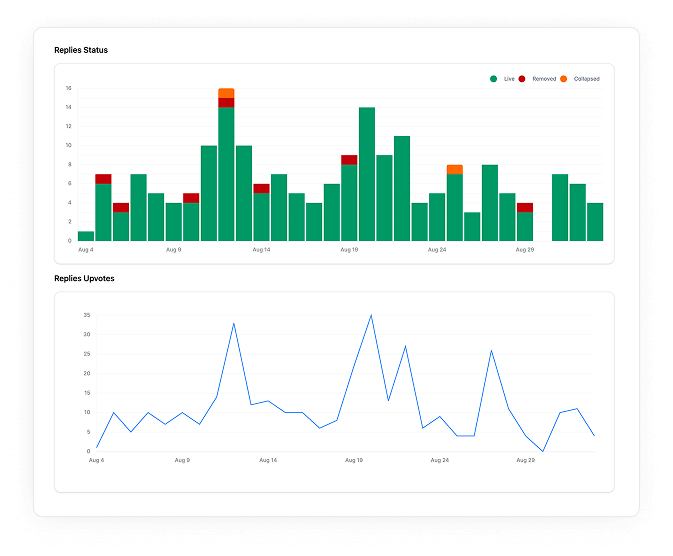
Task: Select the last green bar in Replies Status
Action: pos(595,222)
